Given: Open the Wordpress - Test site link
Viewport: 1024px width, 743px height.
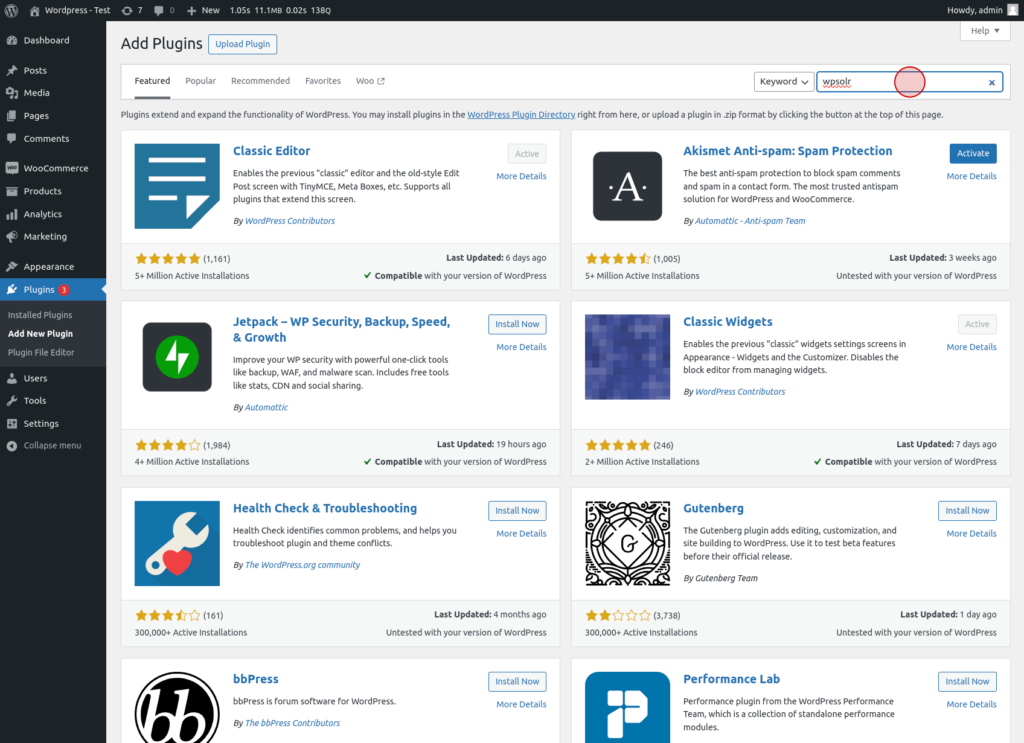Looking at the screenshot, I should [x=70, y=10].
